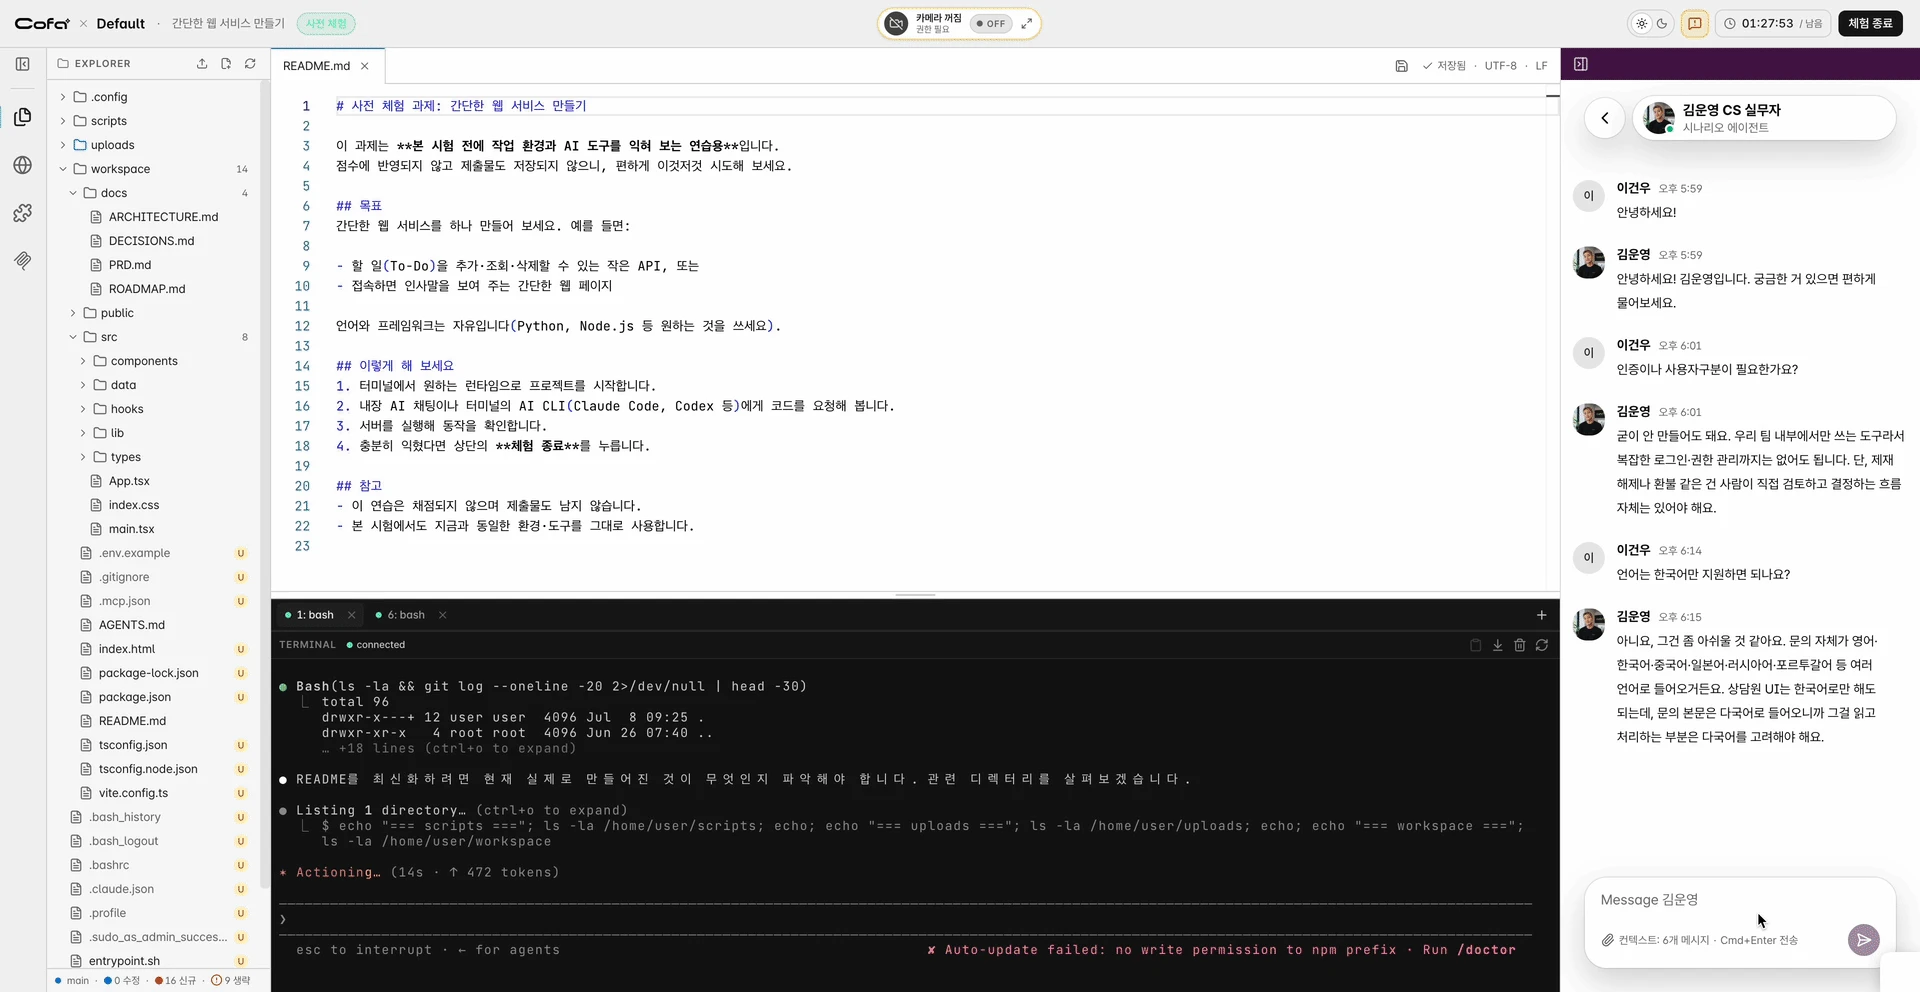
Task: Expand the camera widget to fullscreen
Action: pyautogui.click(x=1027, y=24)
